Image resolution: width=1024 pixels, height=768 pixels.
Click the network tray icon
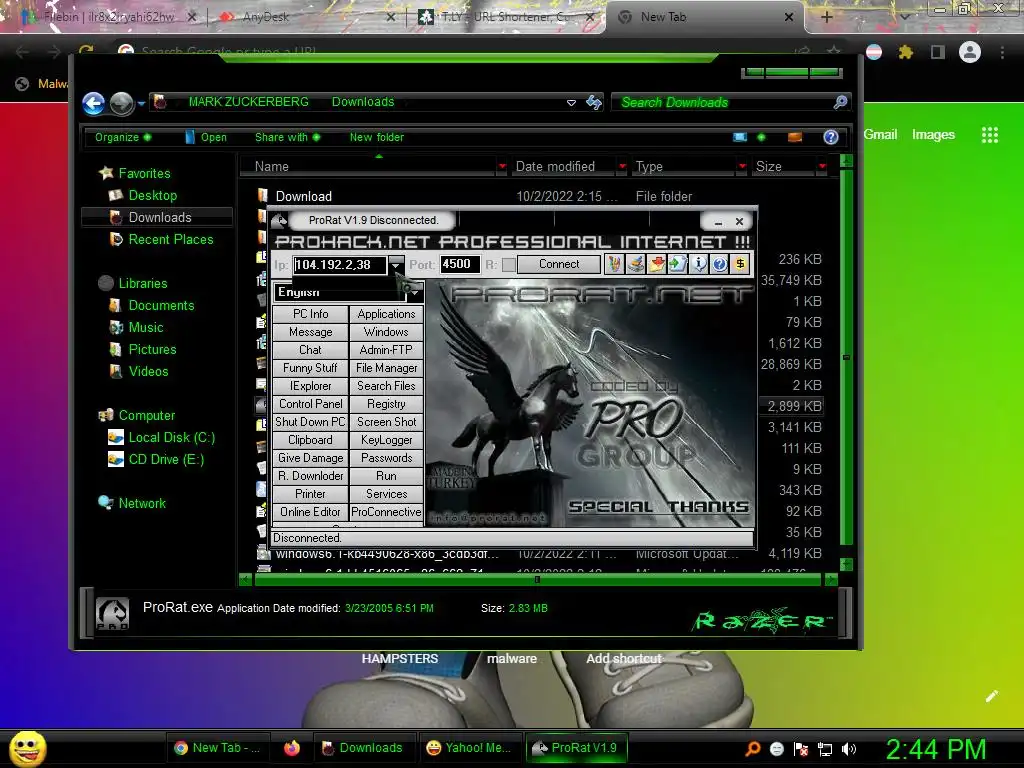(x=825, y=749)
